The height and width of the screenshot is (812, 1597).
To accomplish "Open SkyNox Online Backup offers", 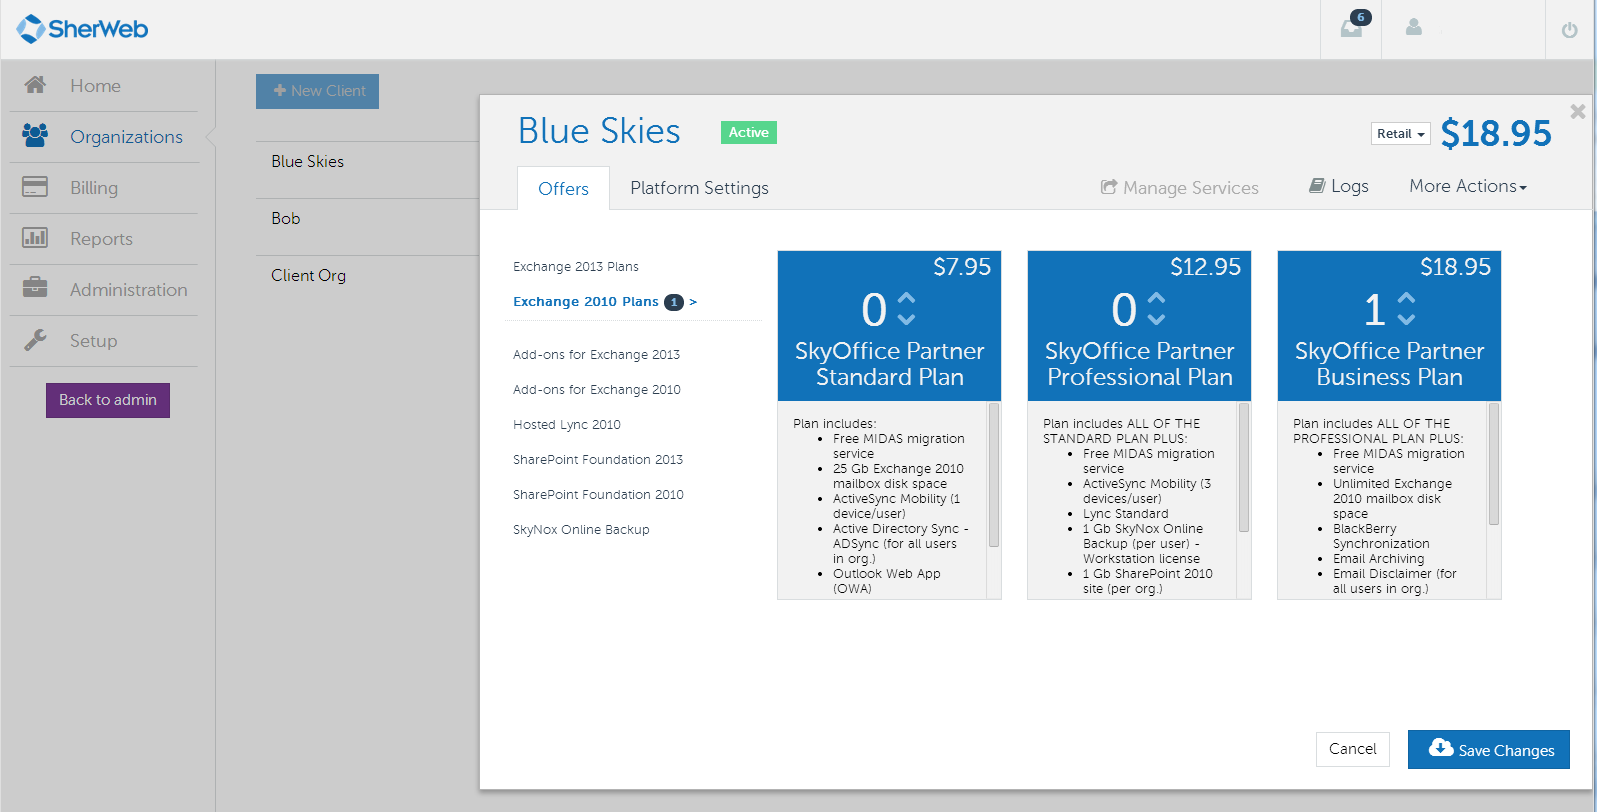I will [581, 530].
